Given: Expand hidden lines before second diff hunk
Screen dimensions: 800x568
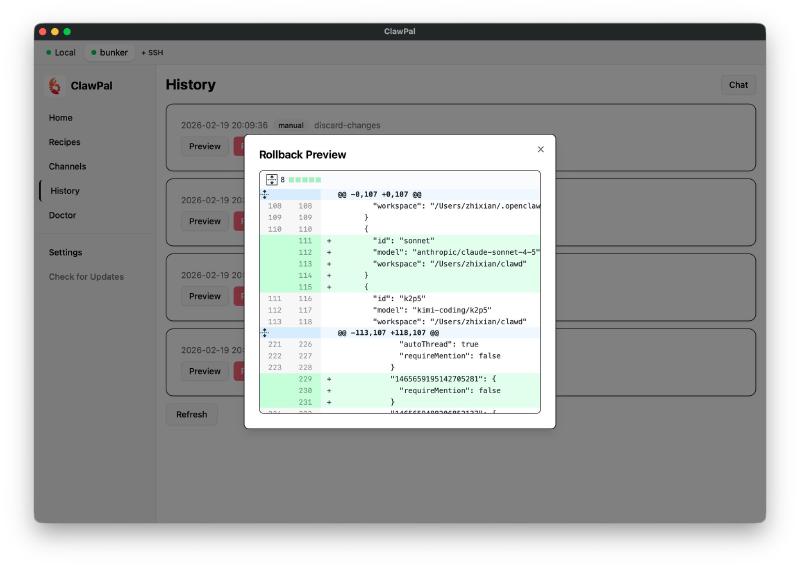Looking at the screenshot, I should pyautogui.click(x=265, y=332).
